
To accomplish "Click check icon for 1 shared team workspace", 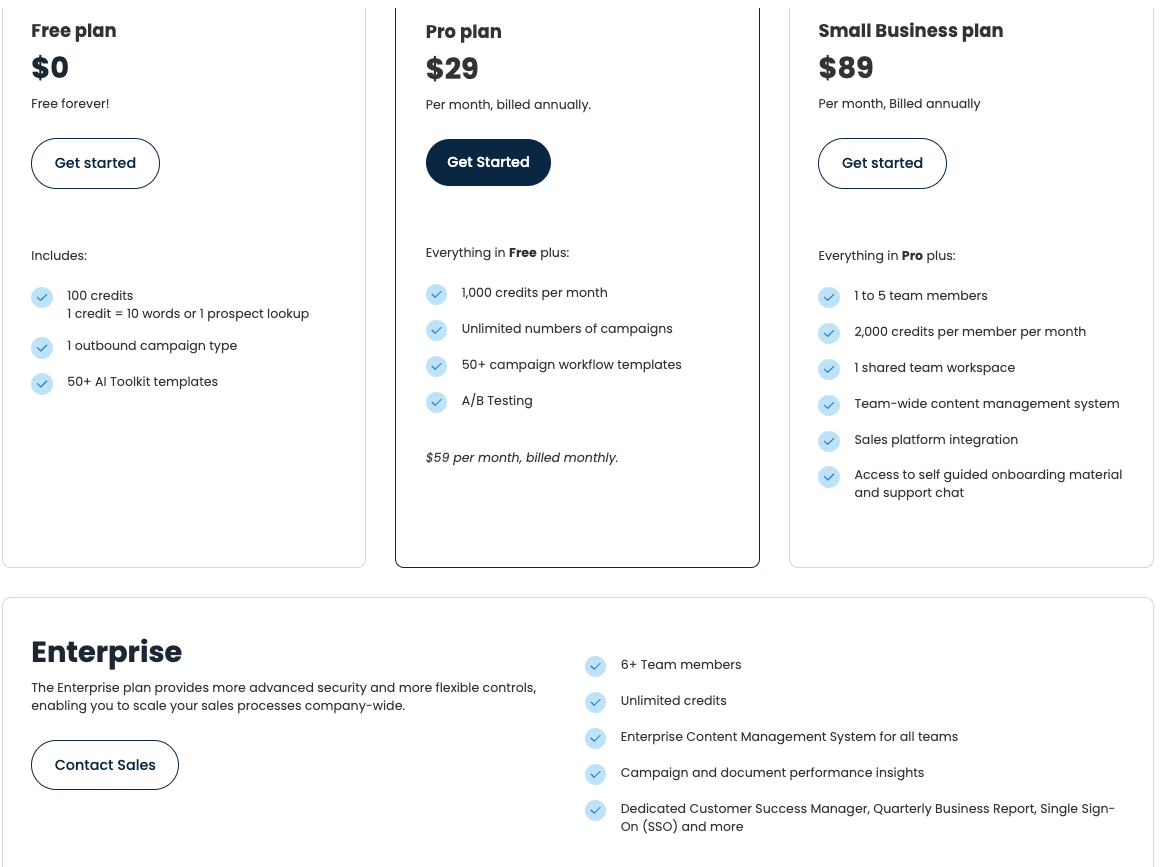I will point(829,369).
